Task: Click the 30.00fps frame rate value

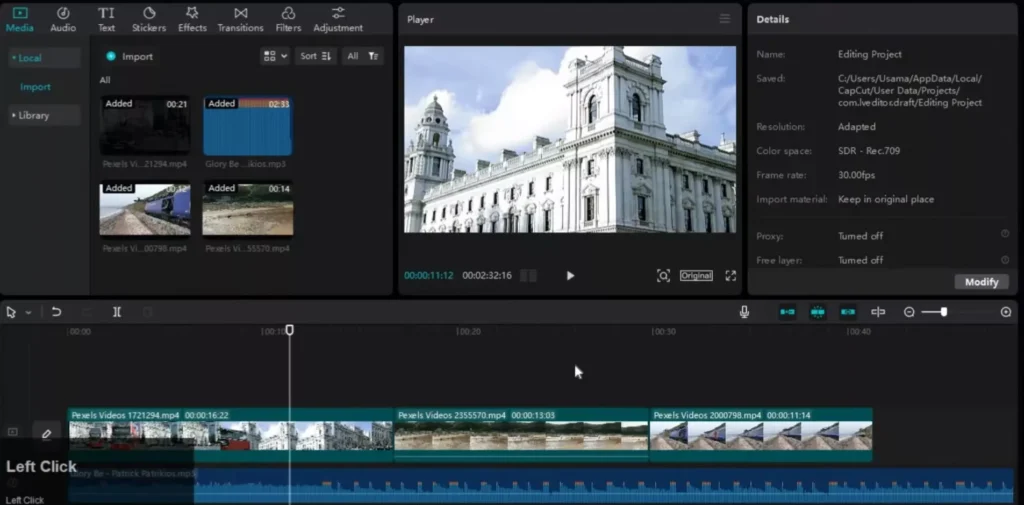Action: pos(856,175)
